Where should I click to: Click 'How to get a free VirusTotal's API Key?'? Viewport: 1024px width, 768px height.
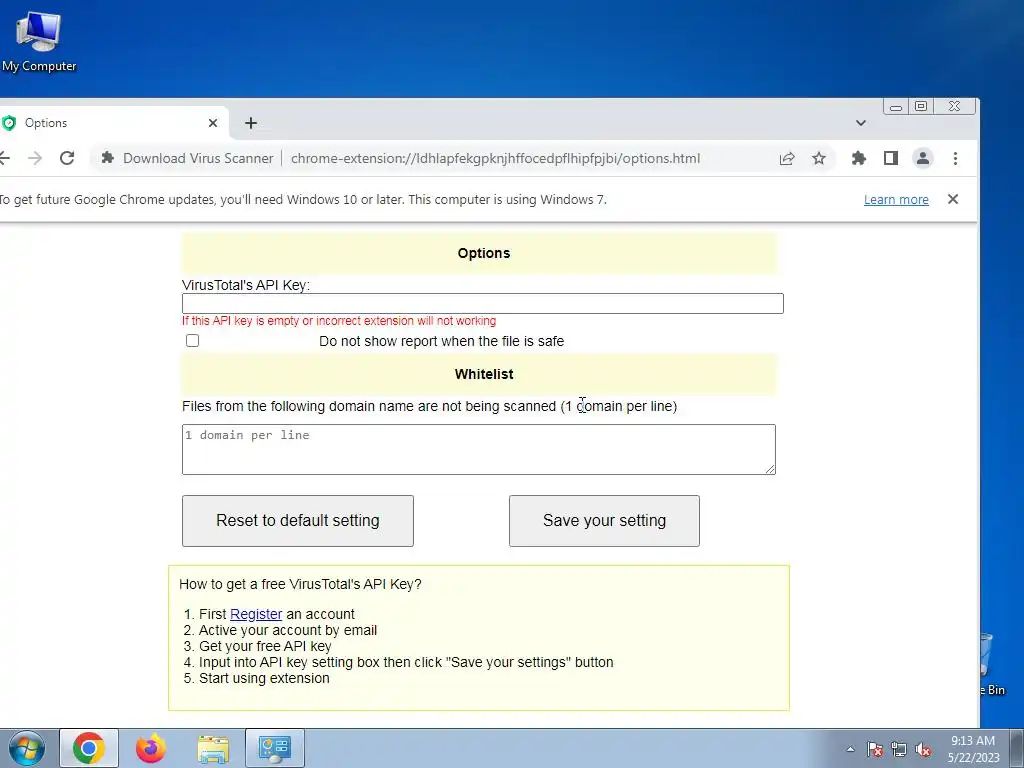[x=300, y=584]
